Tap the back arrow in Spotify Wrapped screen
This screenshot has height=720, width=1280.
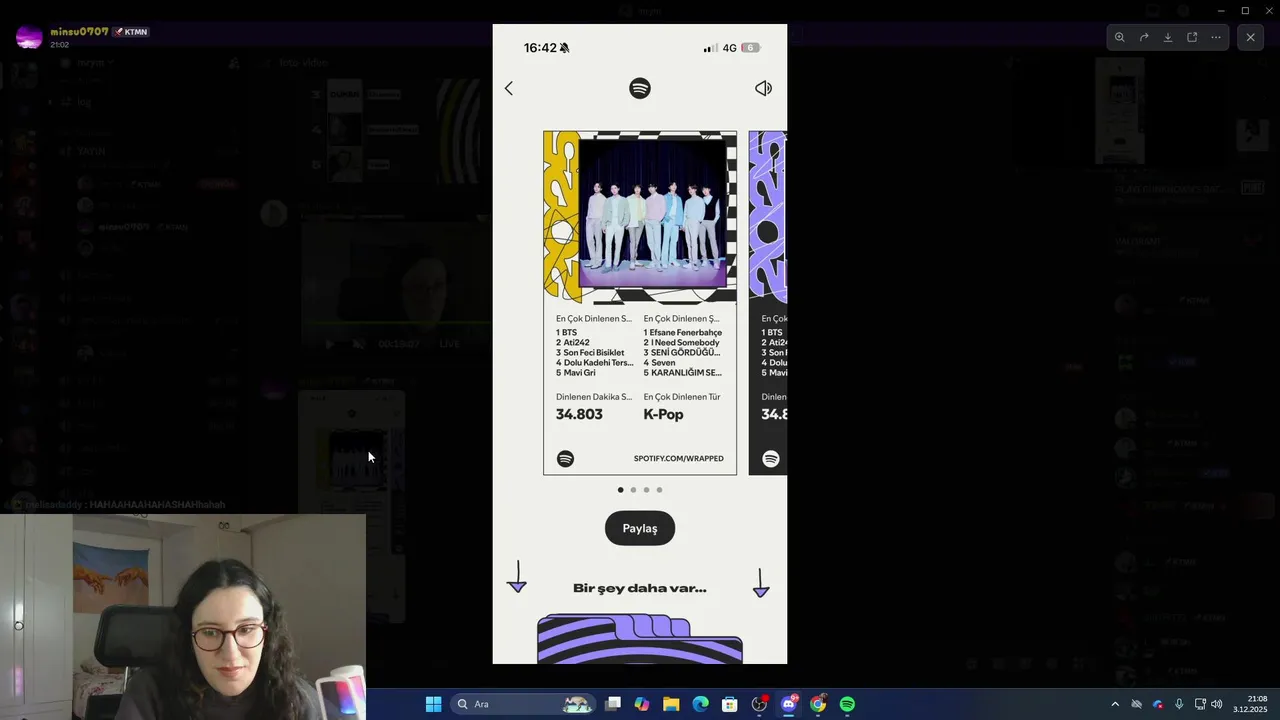tap(508, 88)
